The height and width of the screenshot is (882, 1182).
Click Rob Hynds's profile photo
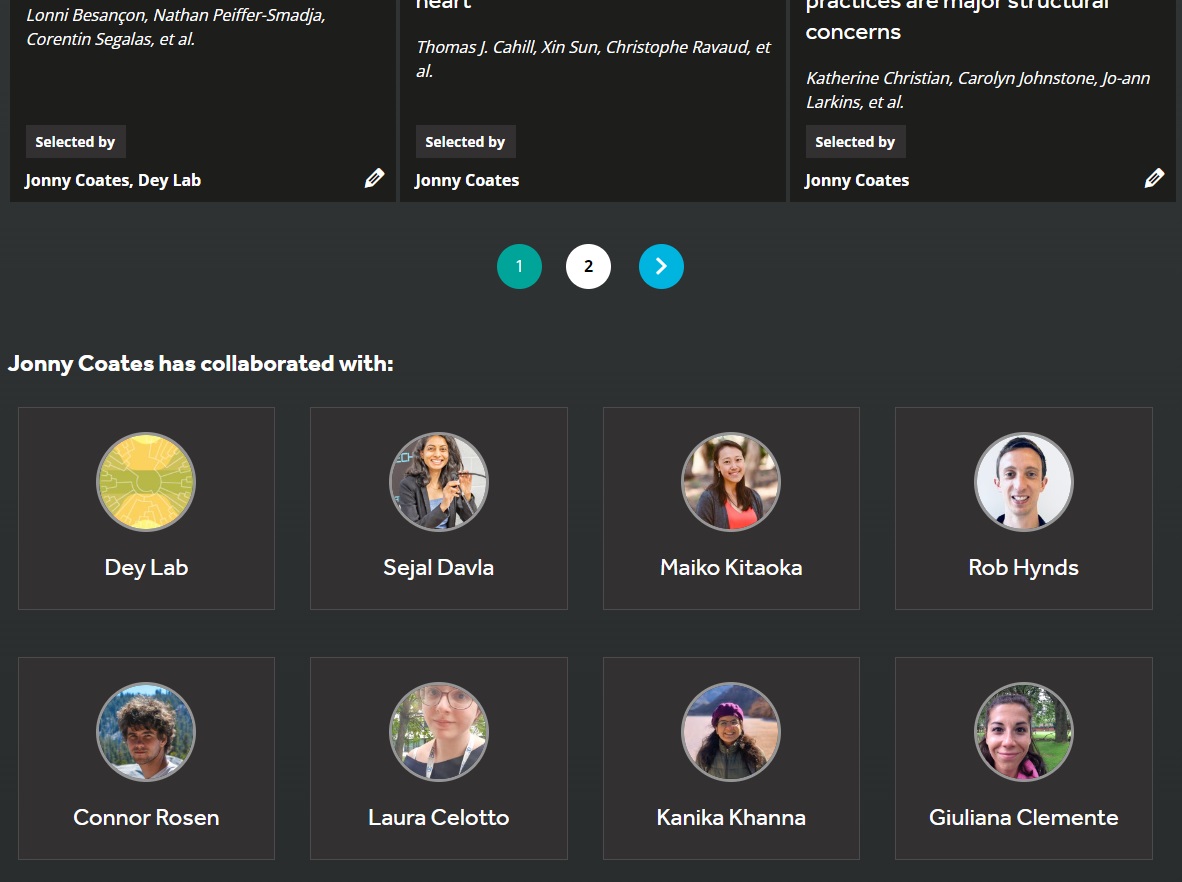(x=1023, y=482)
